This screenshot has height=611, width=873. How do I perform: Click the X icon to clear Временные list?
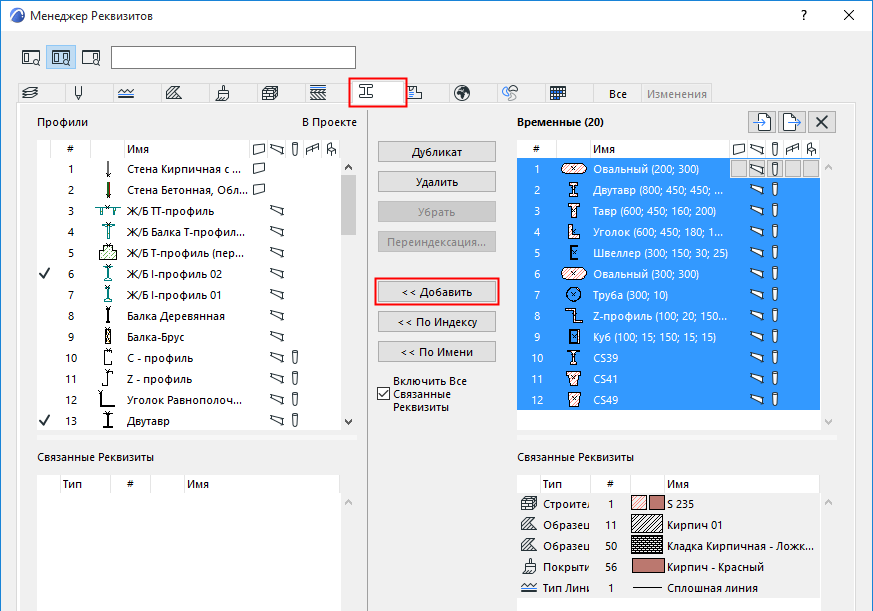[822, 122]
